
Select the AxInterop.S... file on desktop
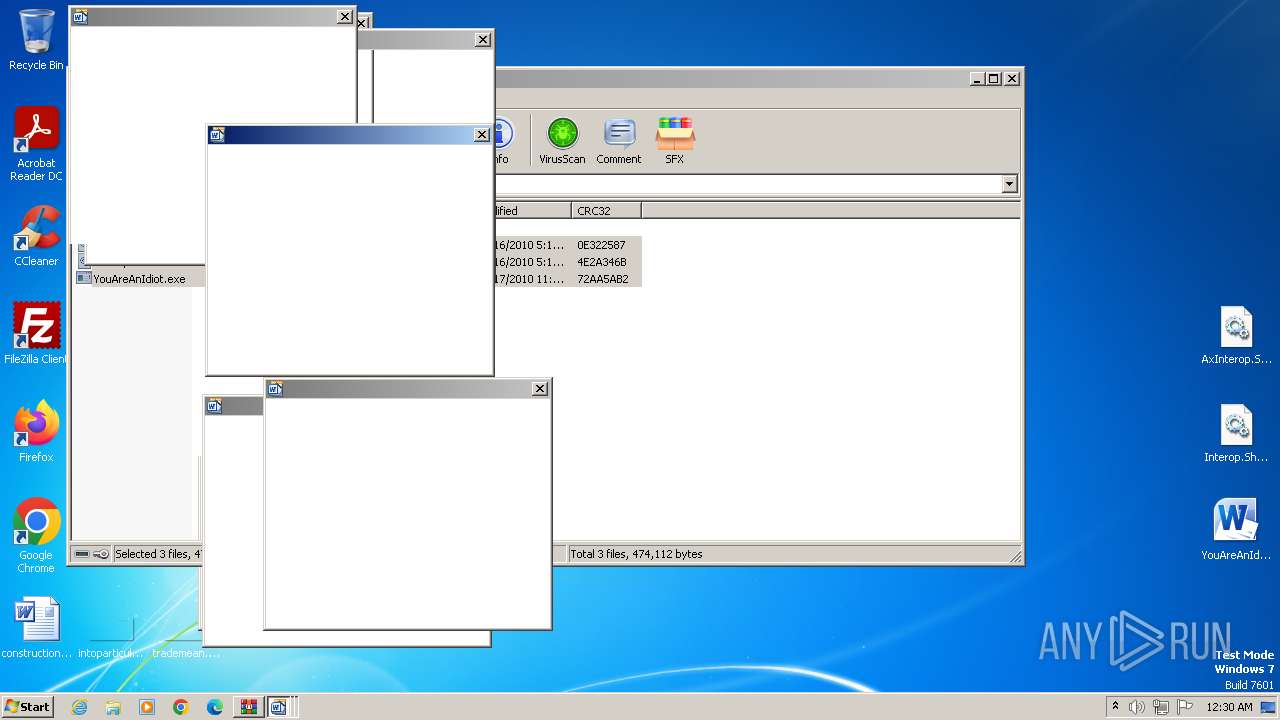[1237, 336]
